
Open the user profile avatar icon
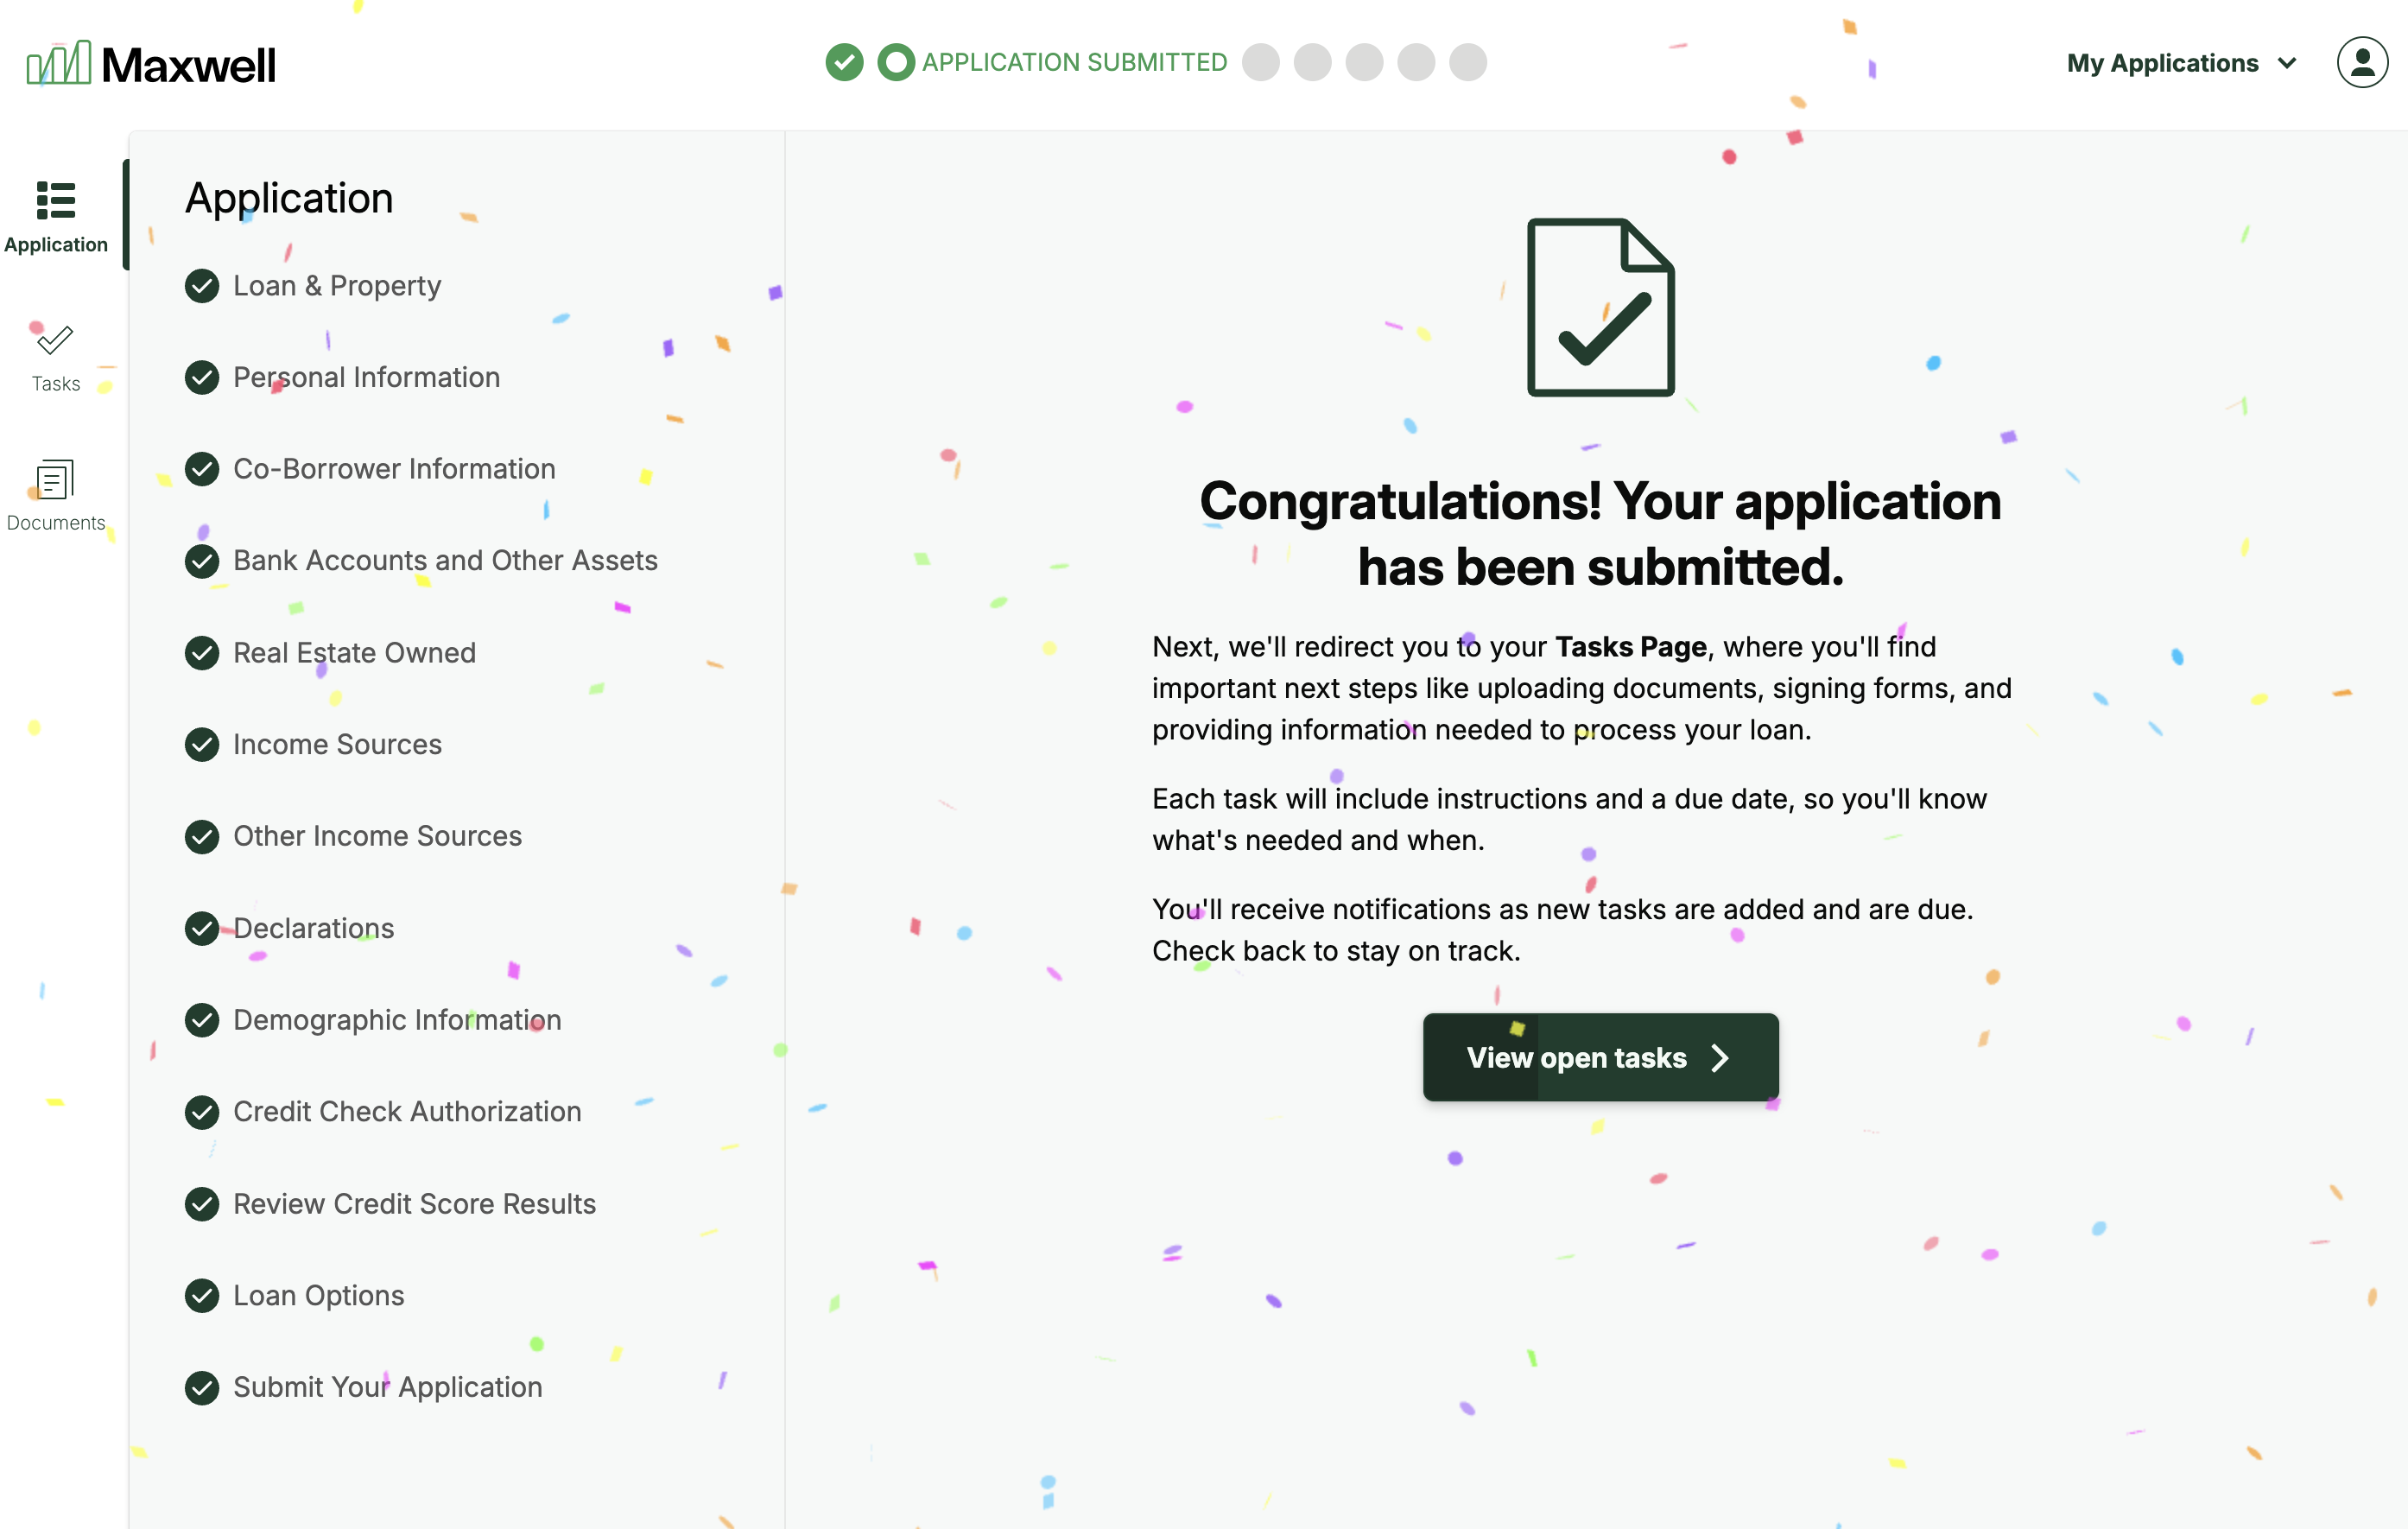2361,63
